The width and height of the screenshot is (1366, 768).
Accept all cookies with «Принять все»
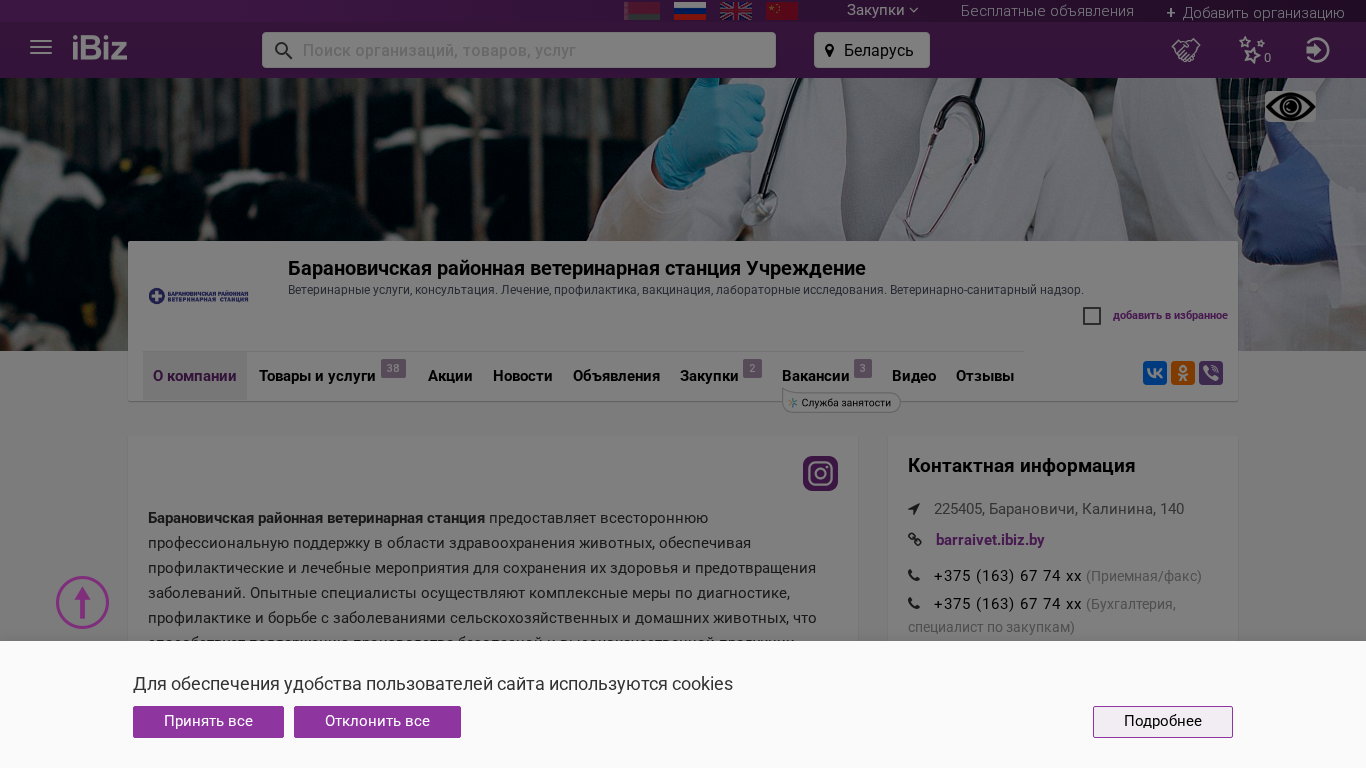tap(208, 722)
